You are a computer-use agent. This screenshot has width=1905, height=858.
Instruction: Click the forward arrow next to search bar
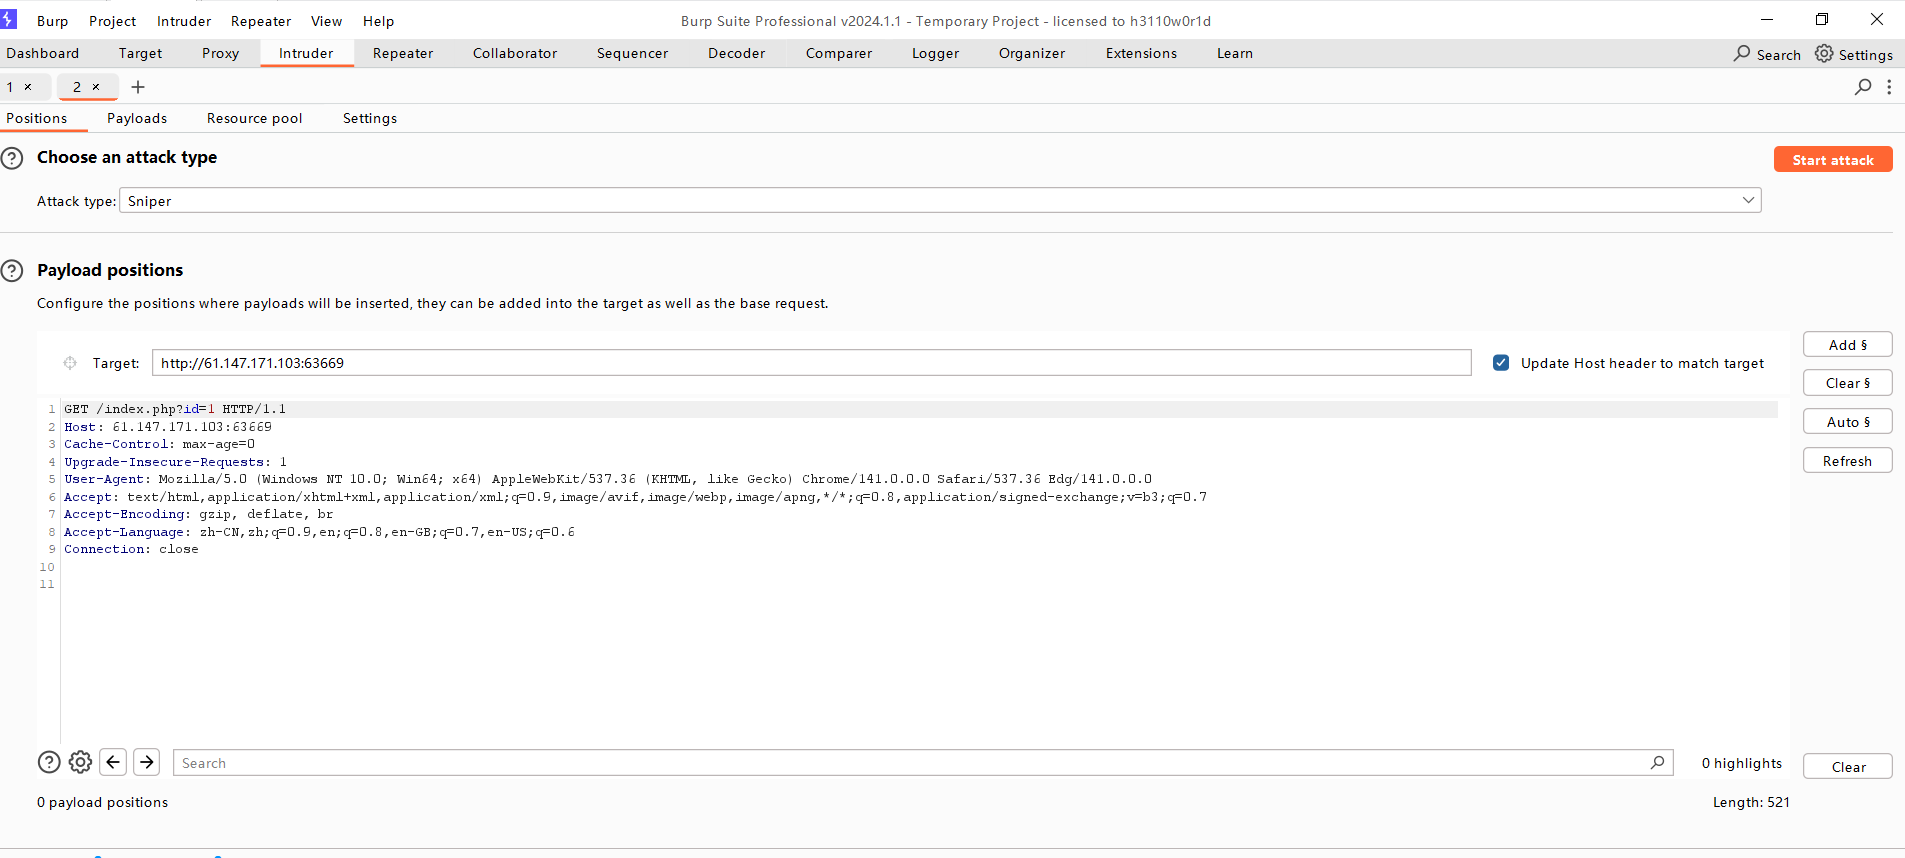coord(147,763)
